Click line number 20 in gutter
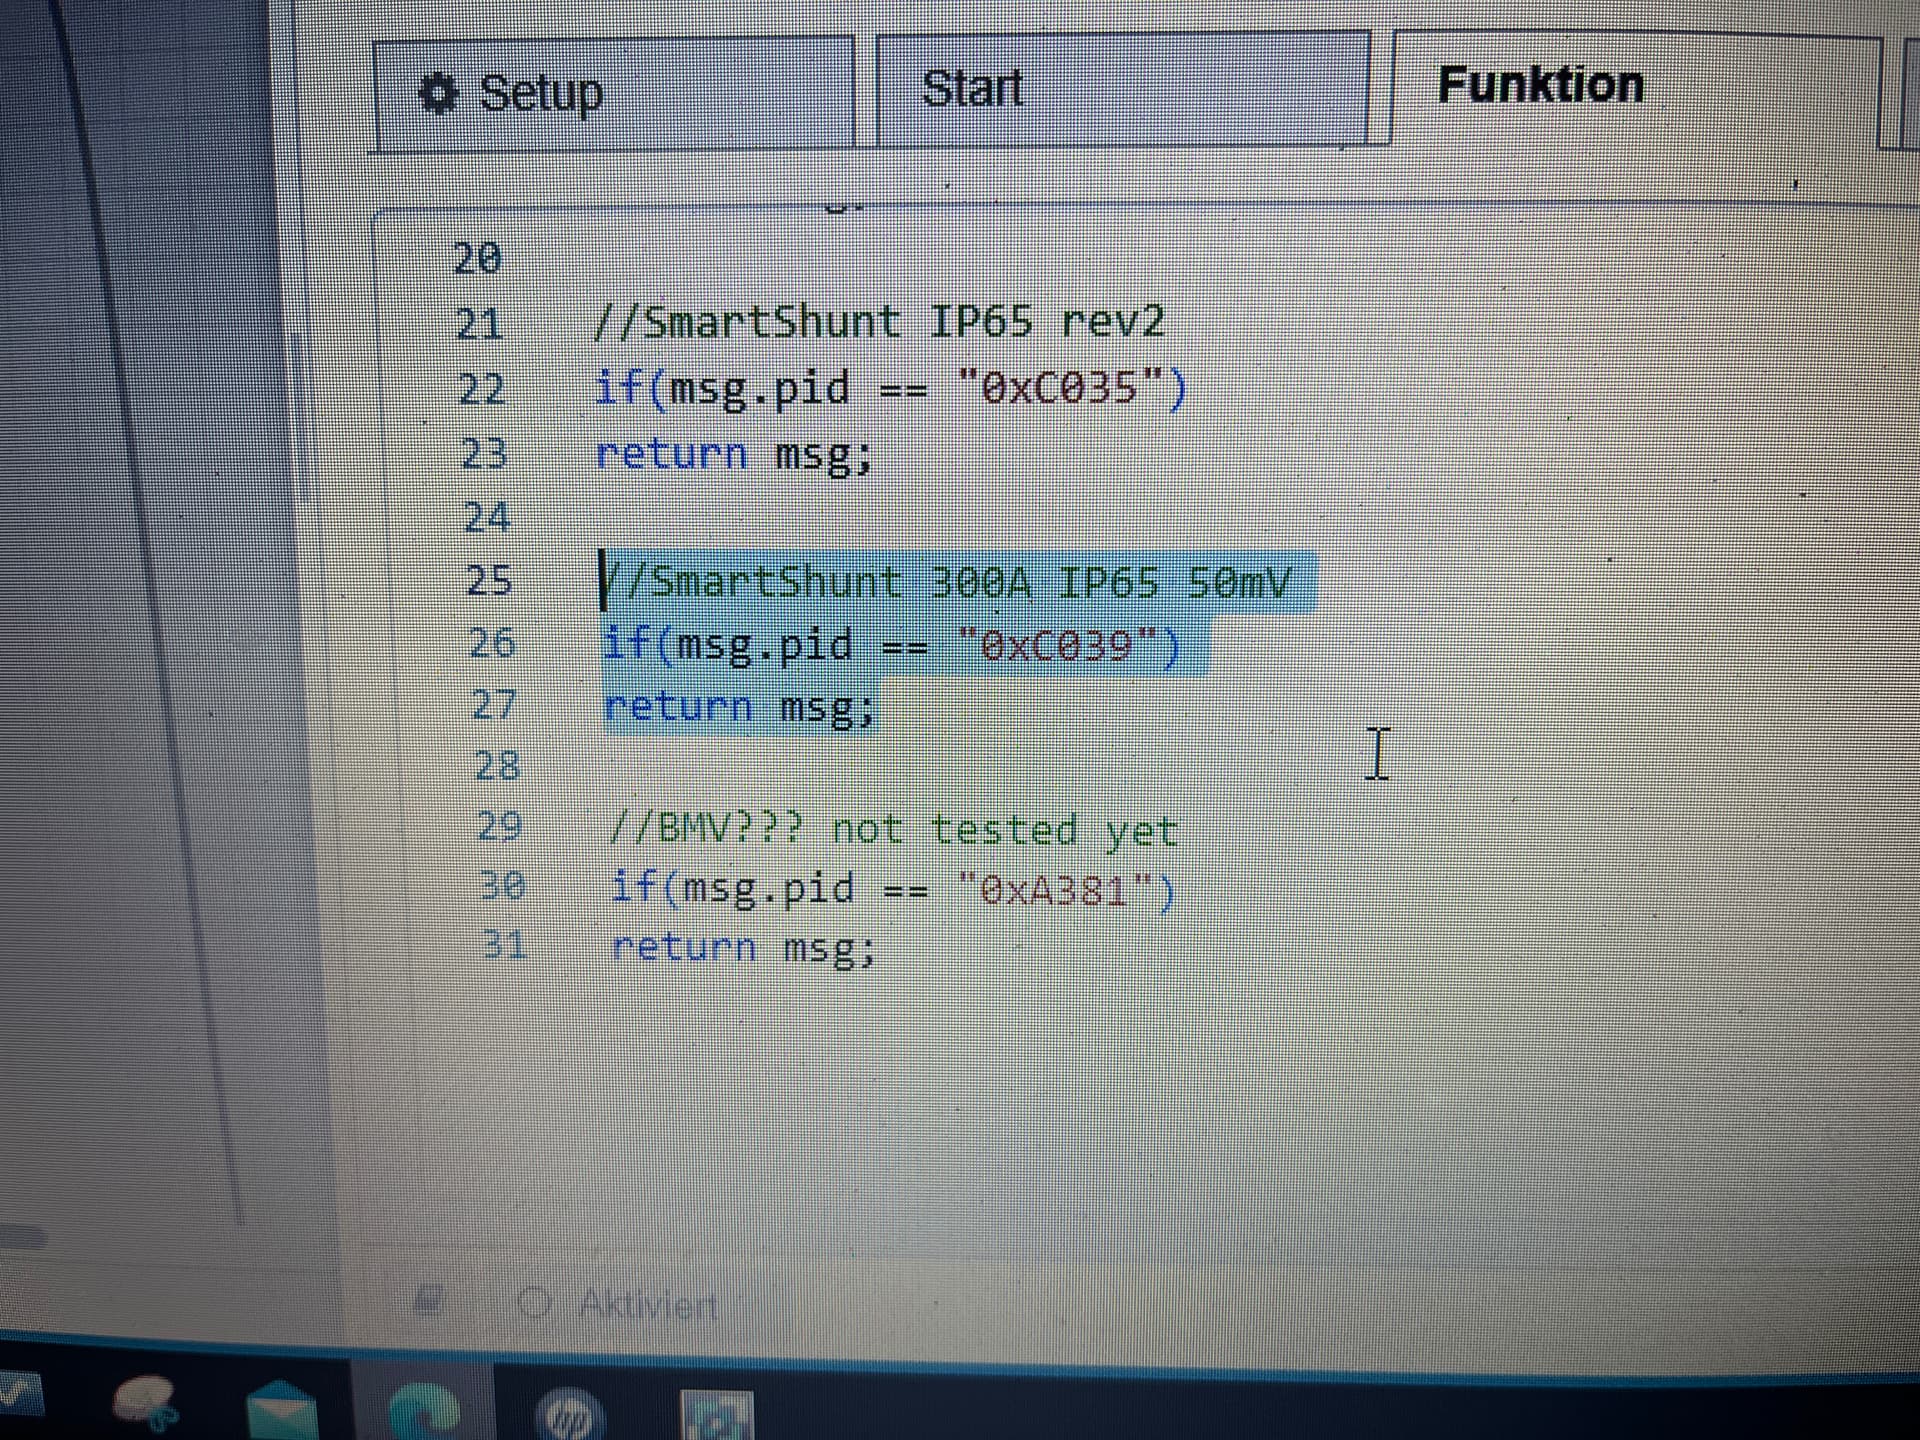This screenshot has width=1920, height=1440. [x=477, y=259]
